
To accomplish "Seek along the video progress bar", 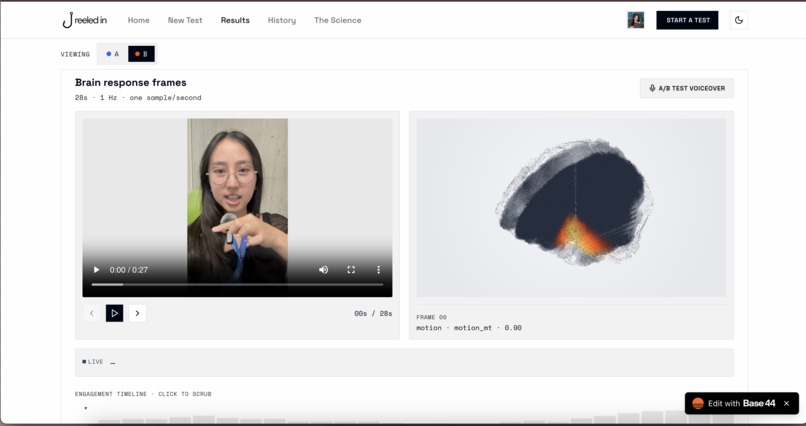I will (x=237, y=284).
